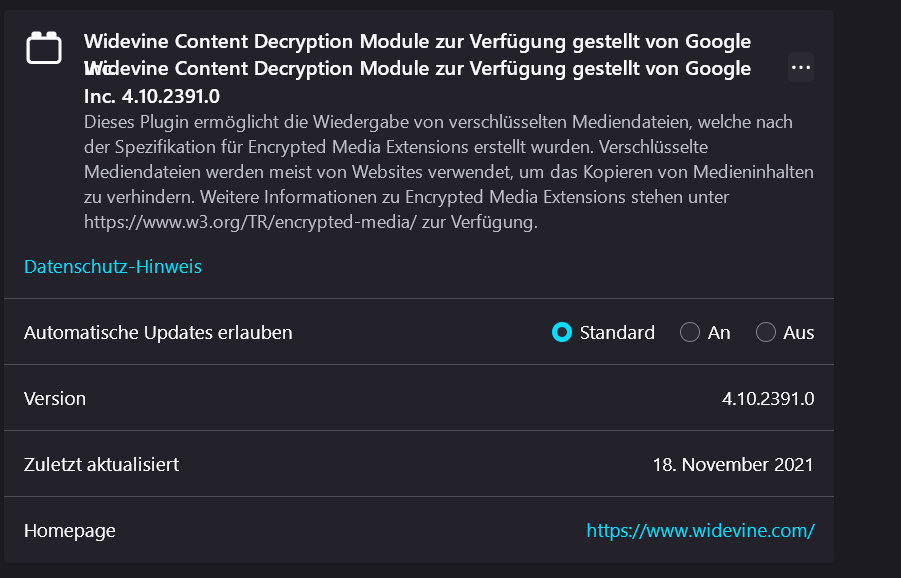The image size is (901, 578).
Task: Click the Widevine plugin block icon
Action: (x=44, y=48)
